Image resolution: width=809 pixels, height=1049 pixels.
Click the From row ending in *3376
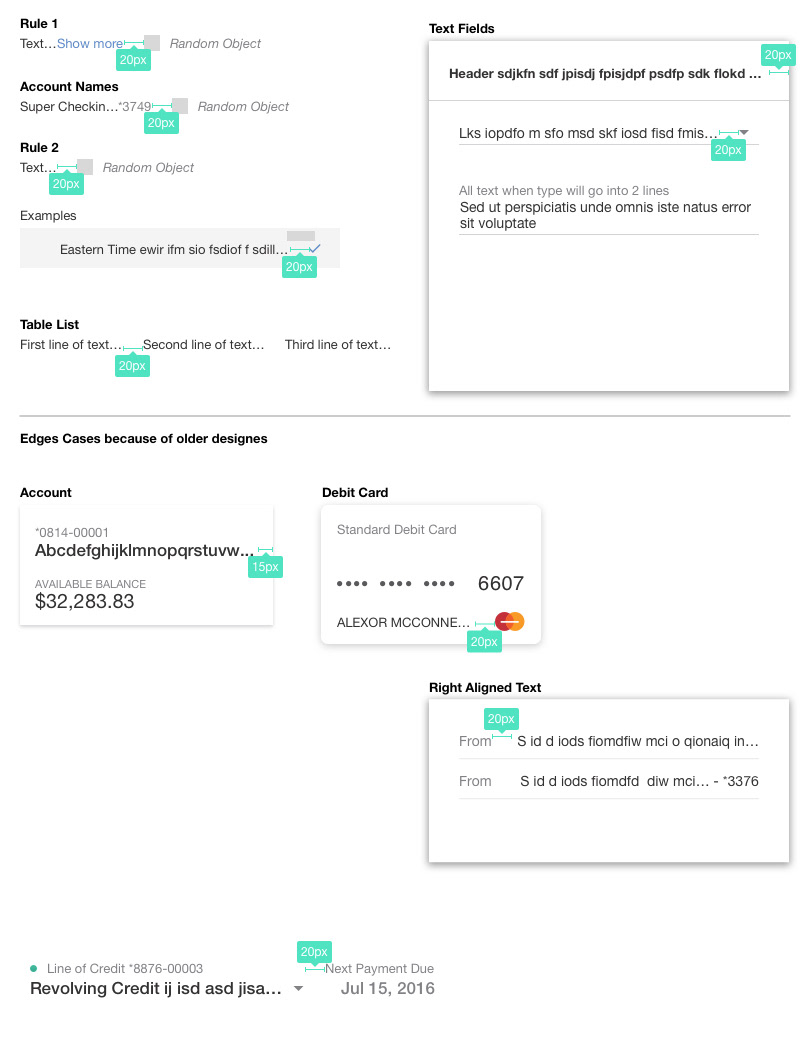coord(608,781)
